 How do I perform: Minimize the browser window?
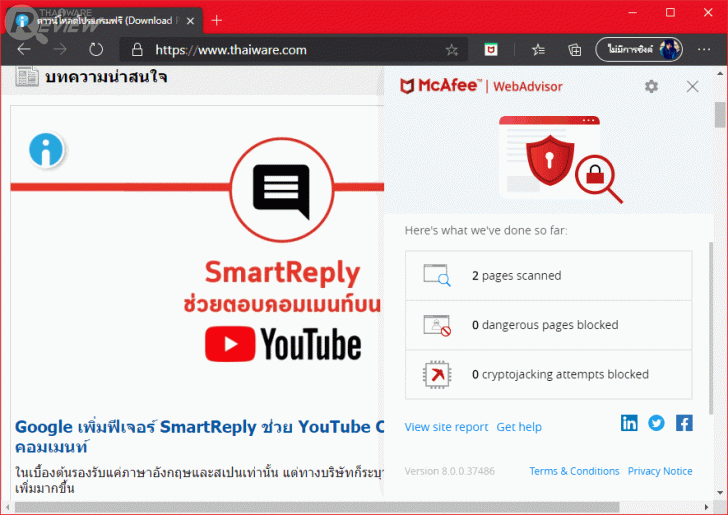[632, 13]
